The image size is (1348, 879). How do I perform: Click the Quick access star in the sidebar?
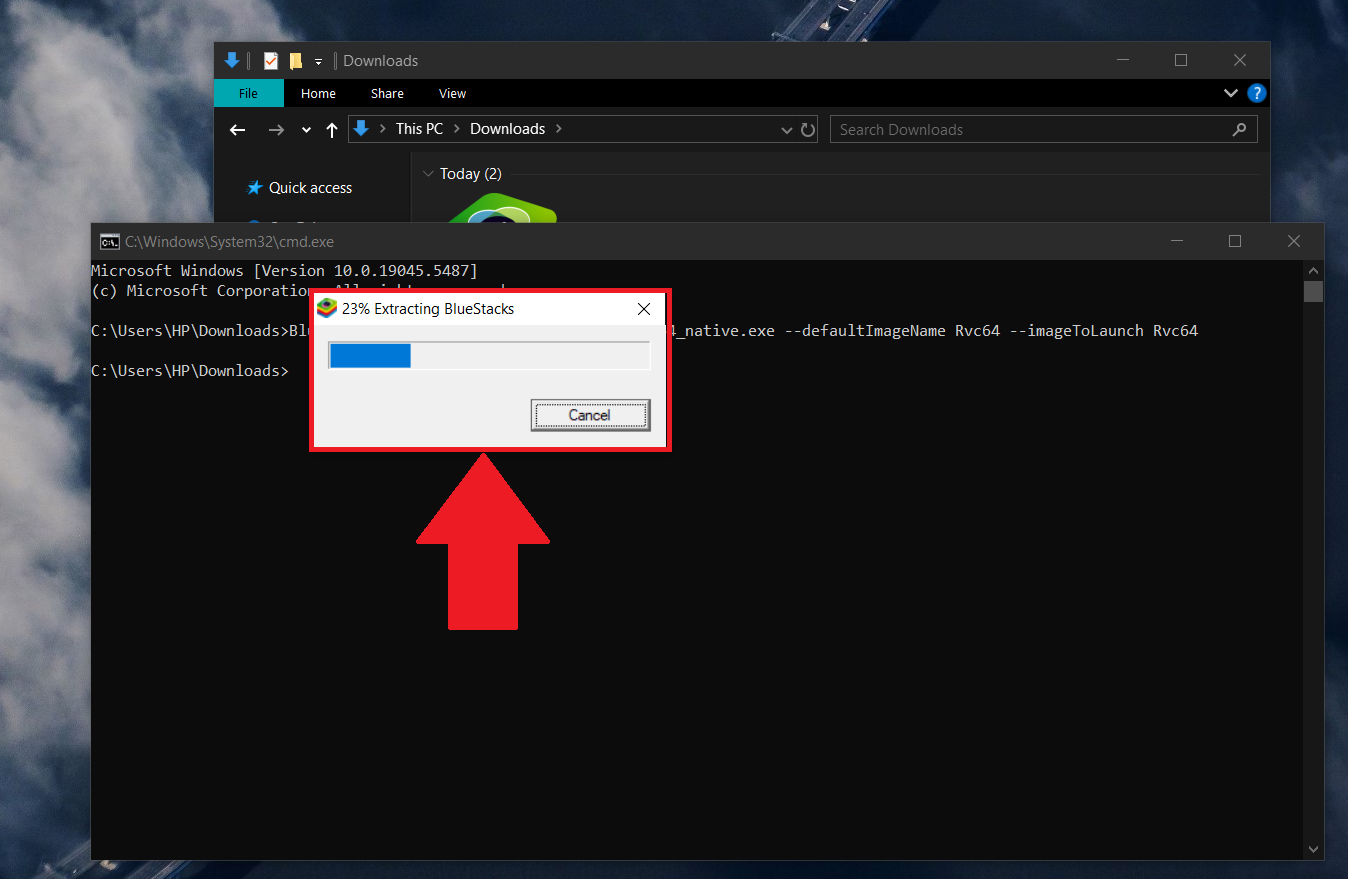coord(254,187)
